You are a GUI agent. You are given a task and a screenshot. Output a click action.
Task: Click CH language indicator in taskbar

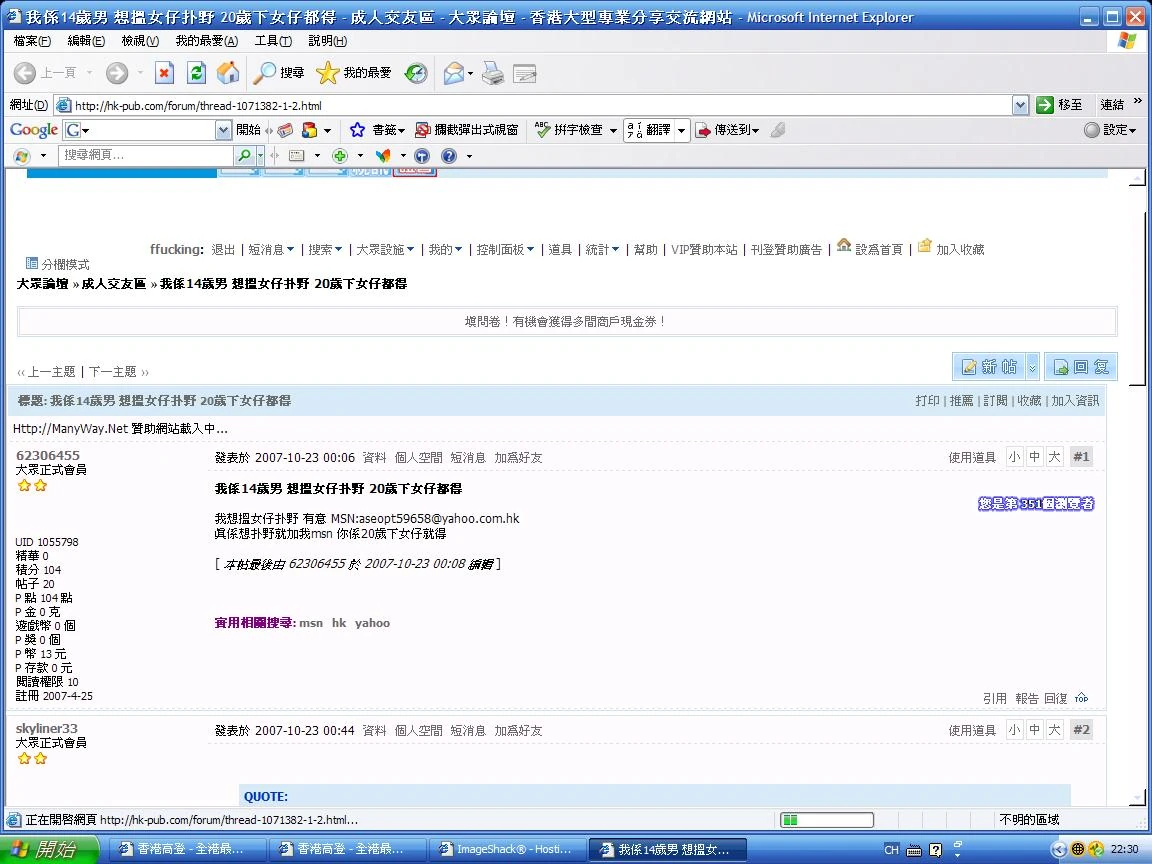click(891, 850)
